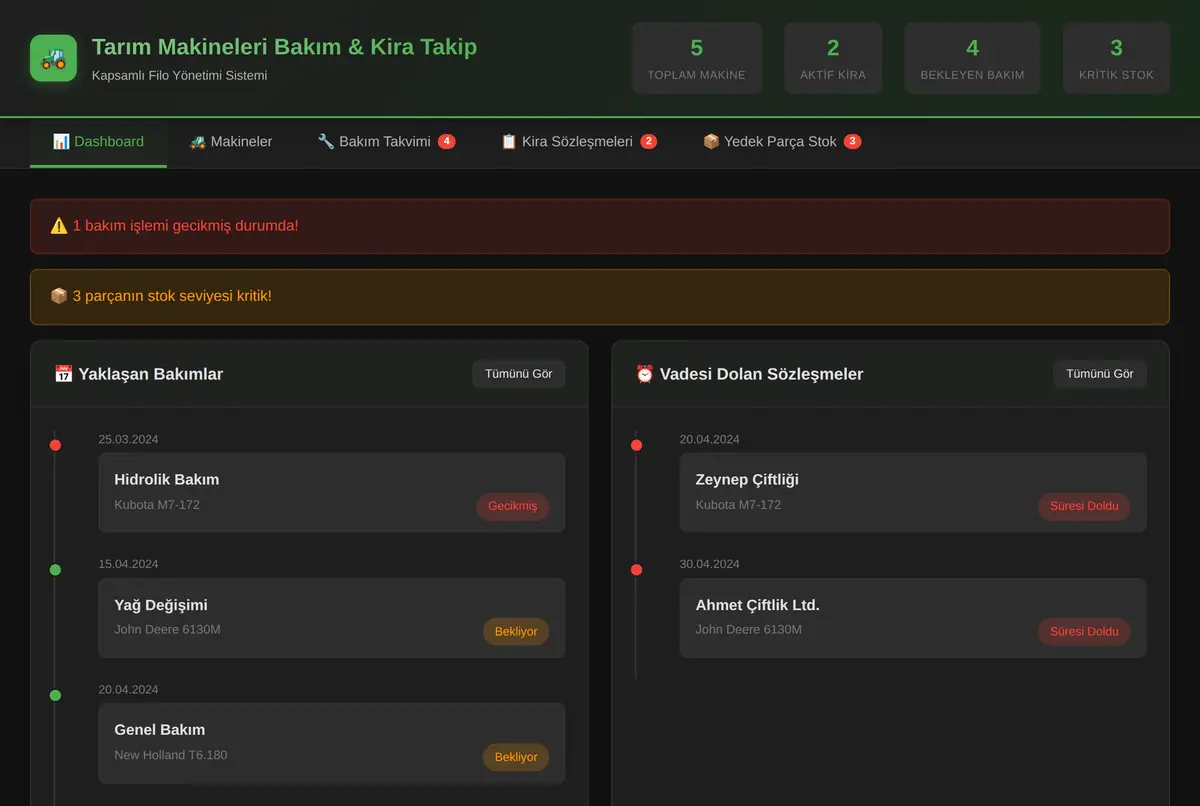The height and width of the screenshot is (806, 1200).
Task: Click Tümünü Gör in Yaklaşan Bakımlar
Action: pyautogui.click(x=518, y=374)
